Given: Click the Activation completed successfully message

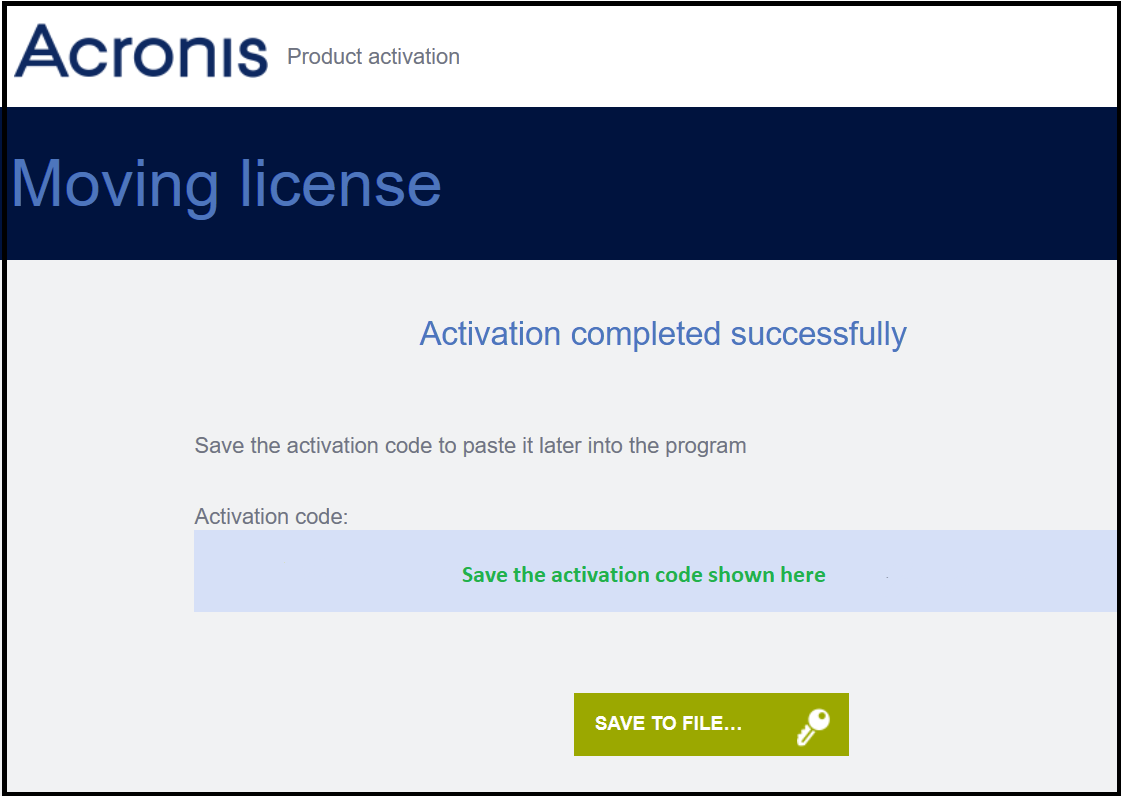Looking at the screenshot, I should point(663,334).
